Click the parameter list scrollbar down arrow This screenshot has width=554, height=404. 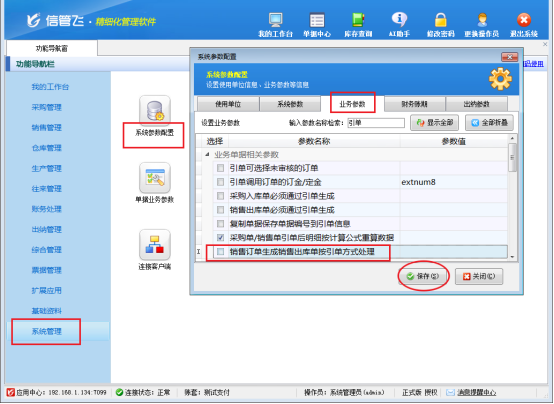[x=512, y=257]
